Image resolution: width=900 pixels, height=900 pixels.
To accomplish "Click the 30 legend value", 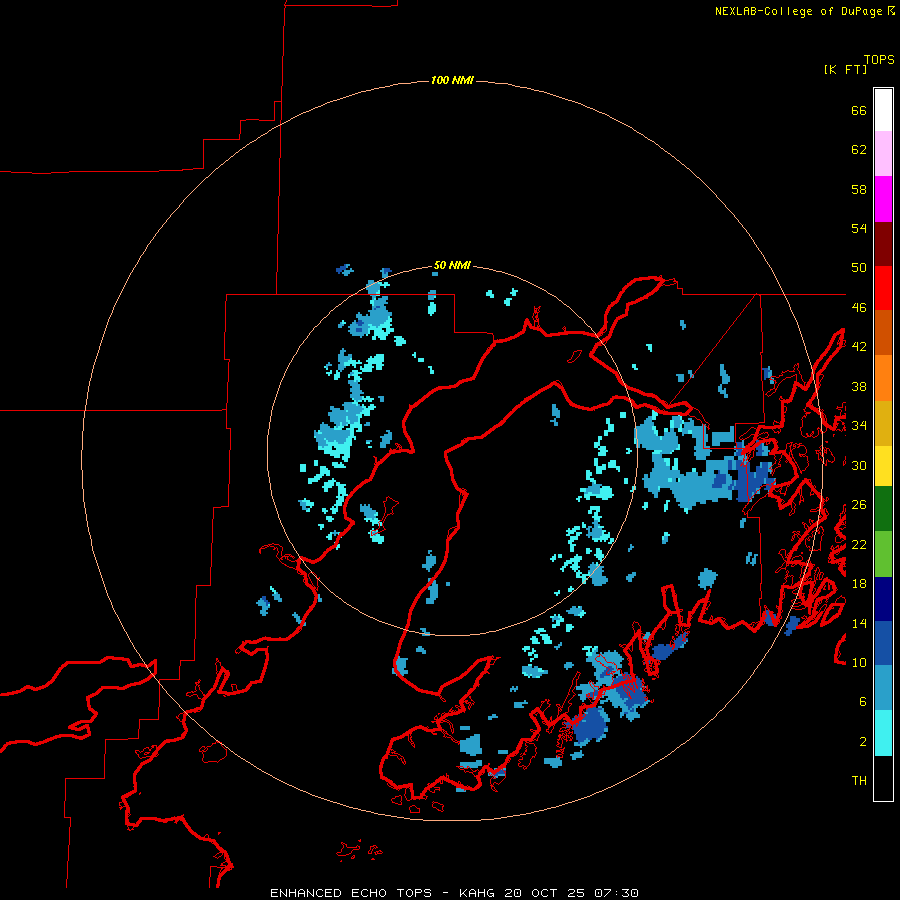I will (x=859, y=465).
